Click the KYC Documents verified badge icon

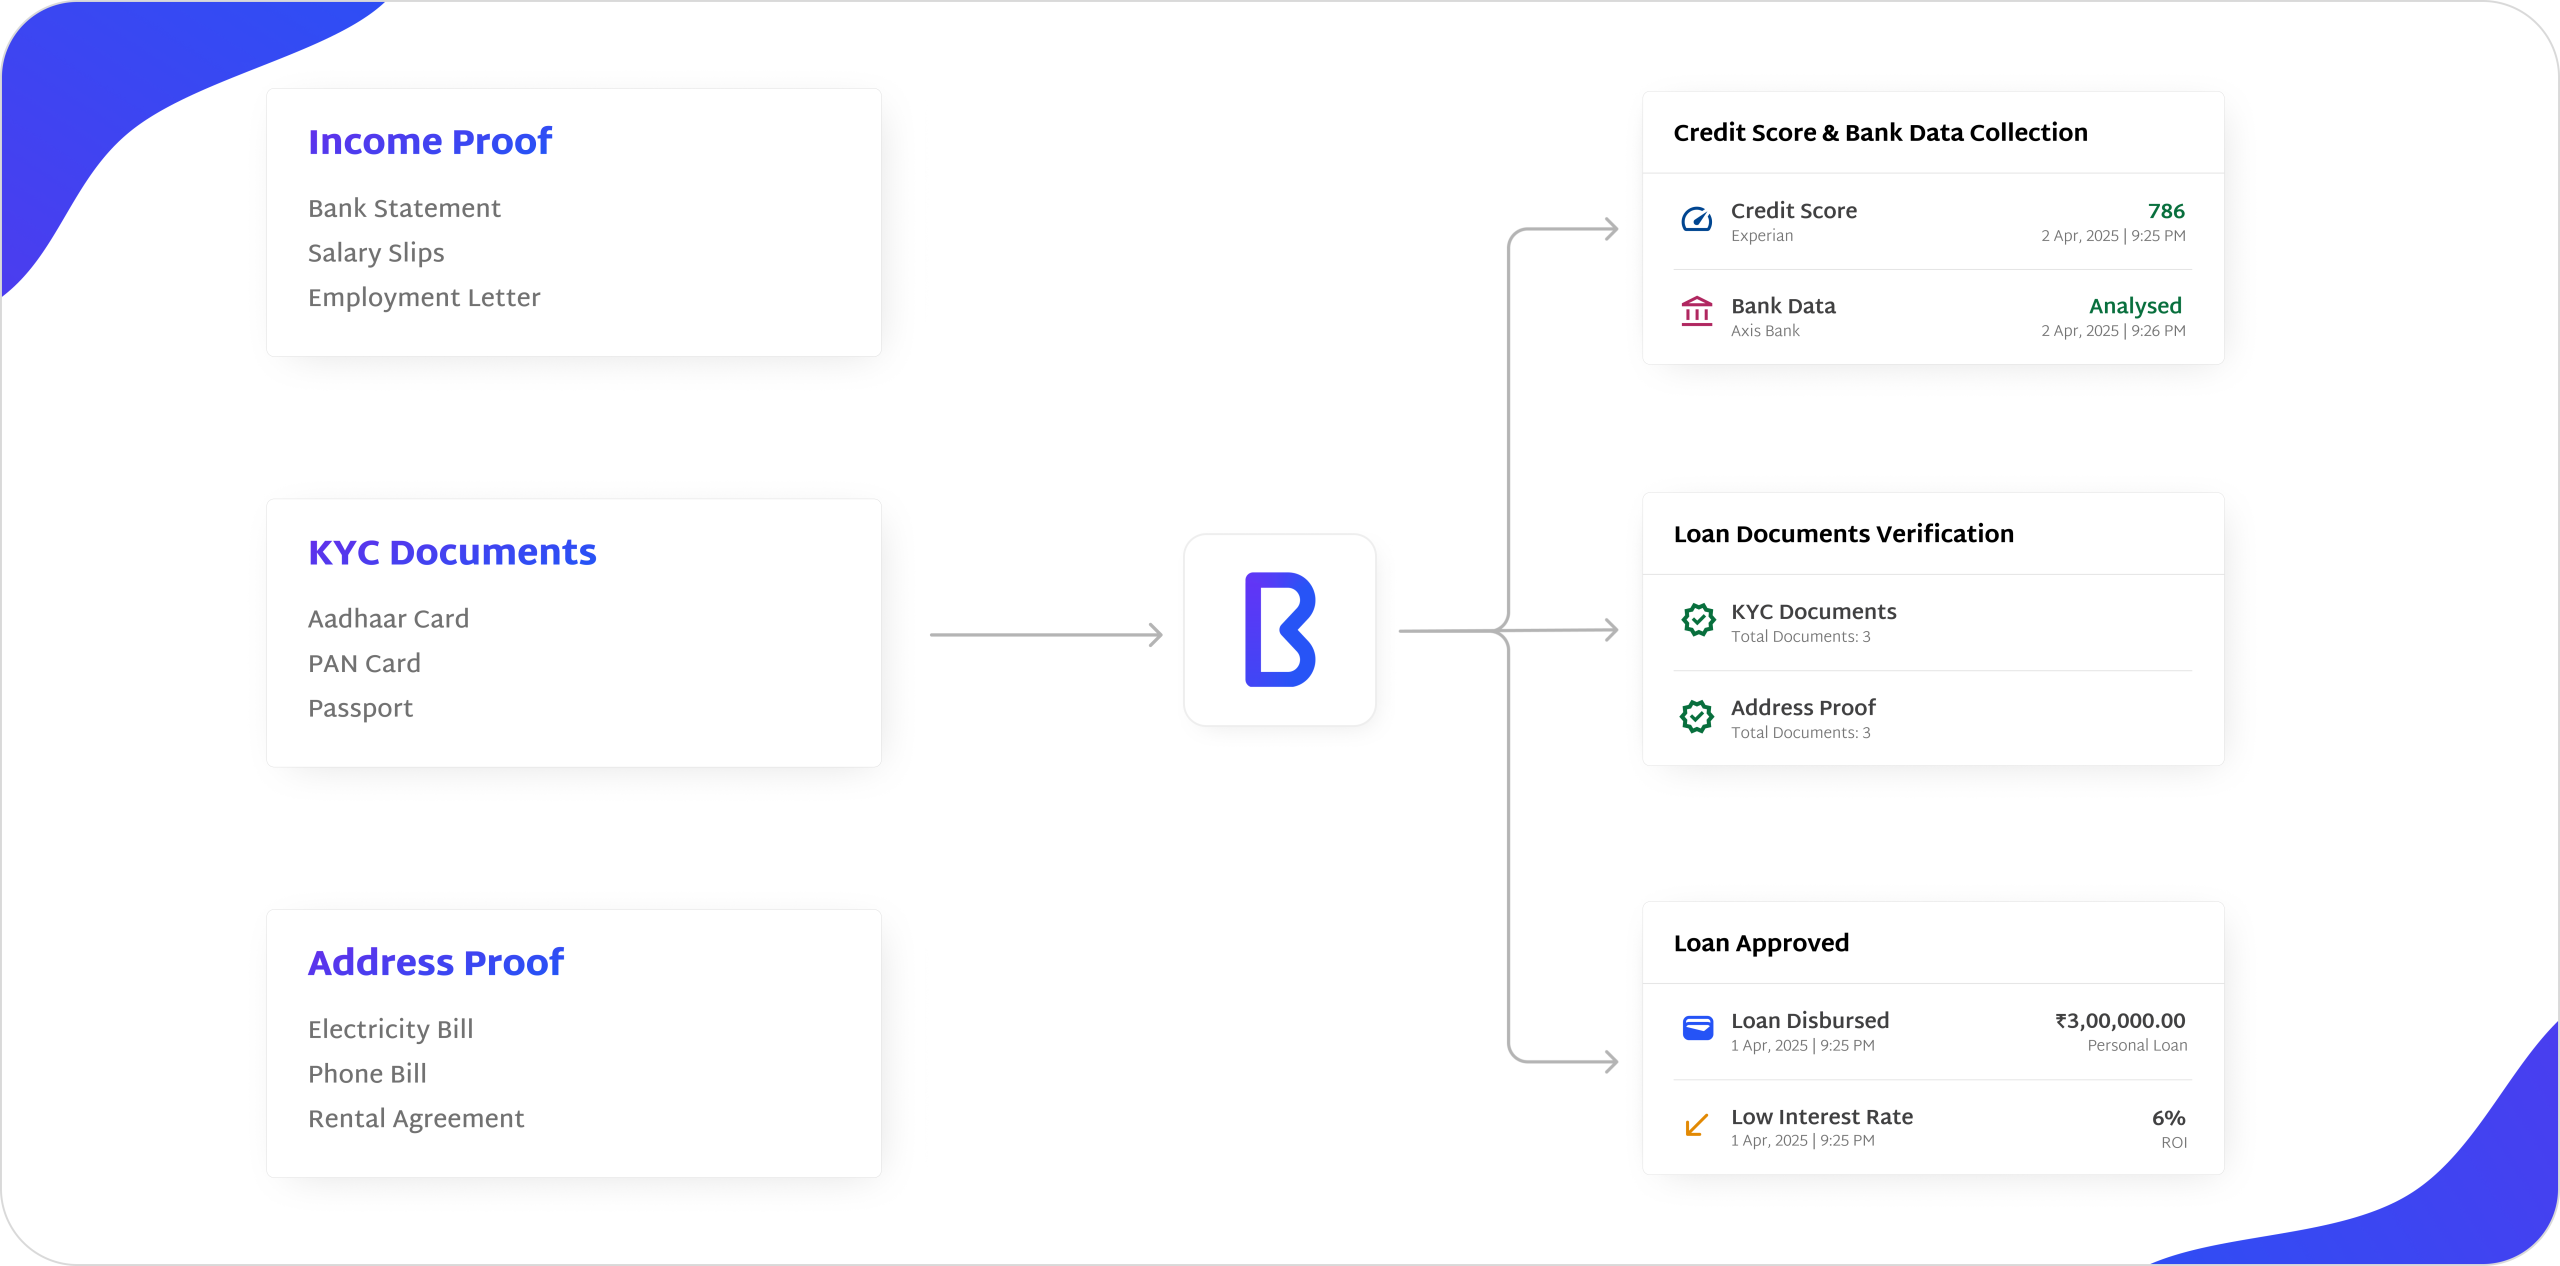pos(1697,620)
